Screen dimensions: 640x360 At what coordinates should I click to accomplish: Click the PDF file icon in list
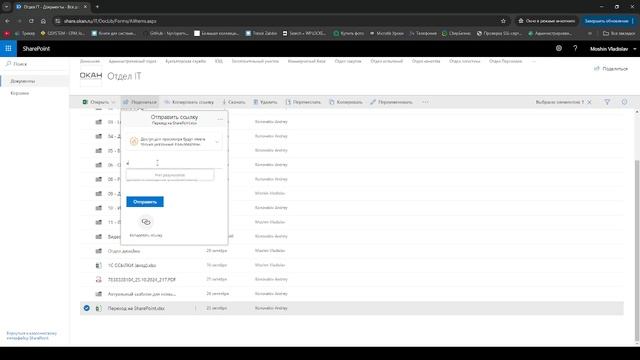(x=98, y=280)
